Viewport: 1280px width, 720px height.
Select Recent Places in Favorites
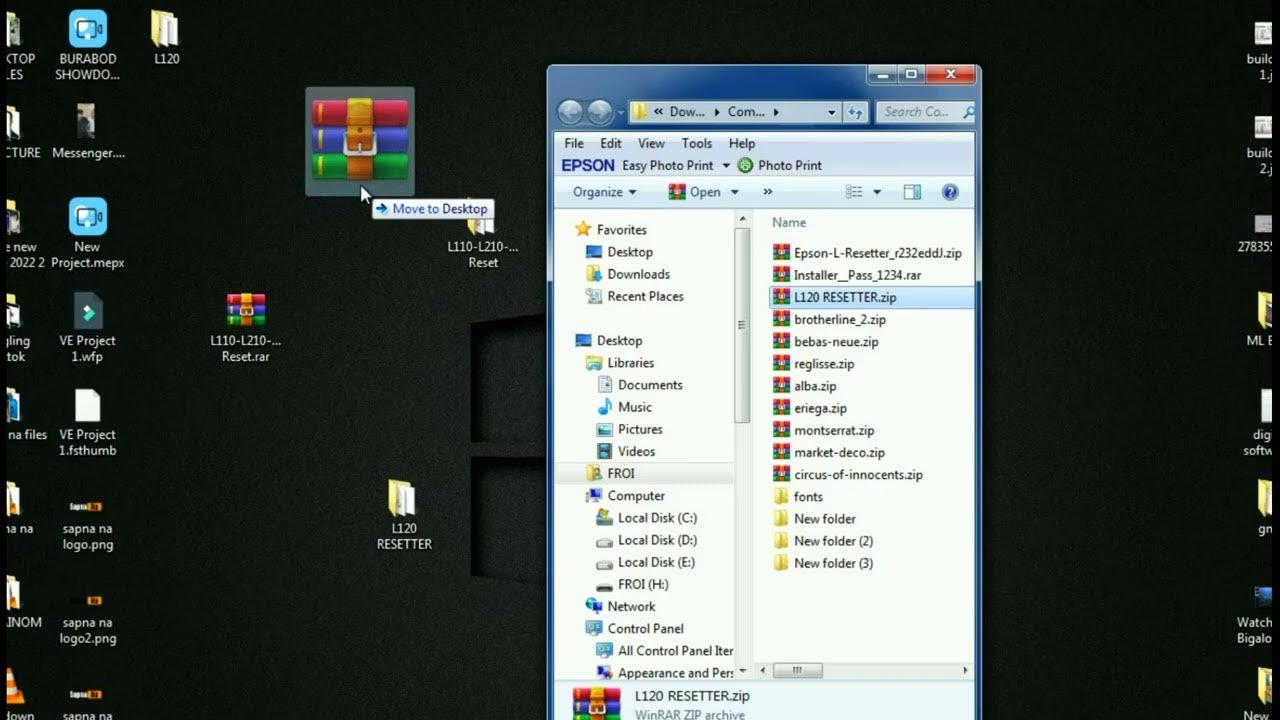coord(646,296)
